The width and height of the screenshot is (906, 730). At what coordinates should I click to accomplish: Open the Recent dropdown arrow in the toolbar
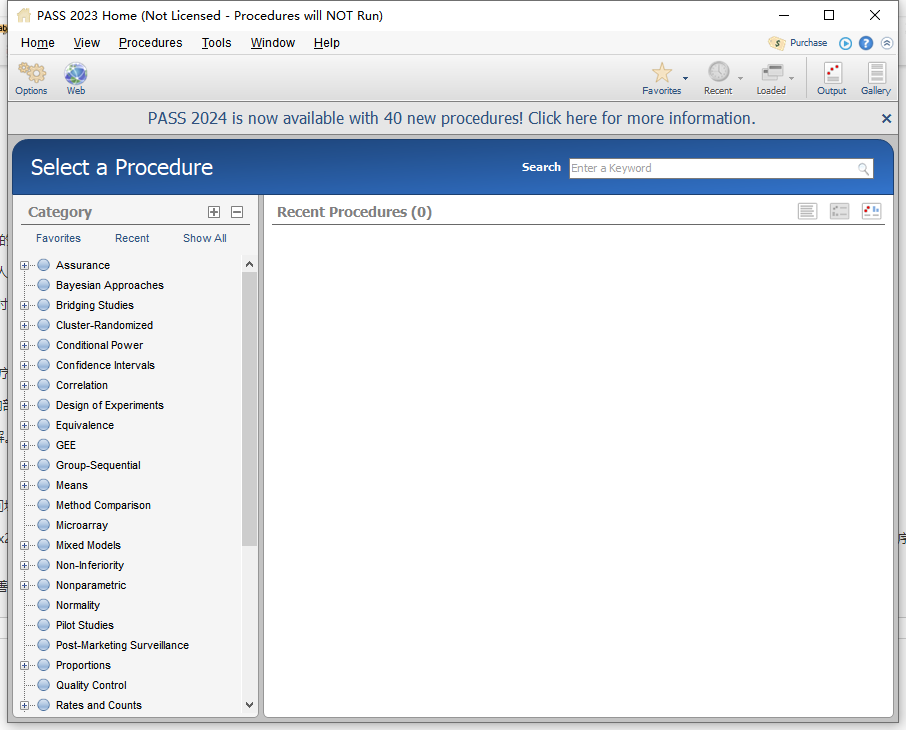click(740, 78)
